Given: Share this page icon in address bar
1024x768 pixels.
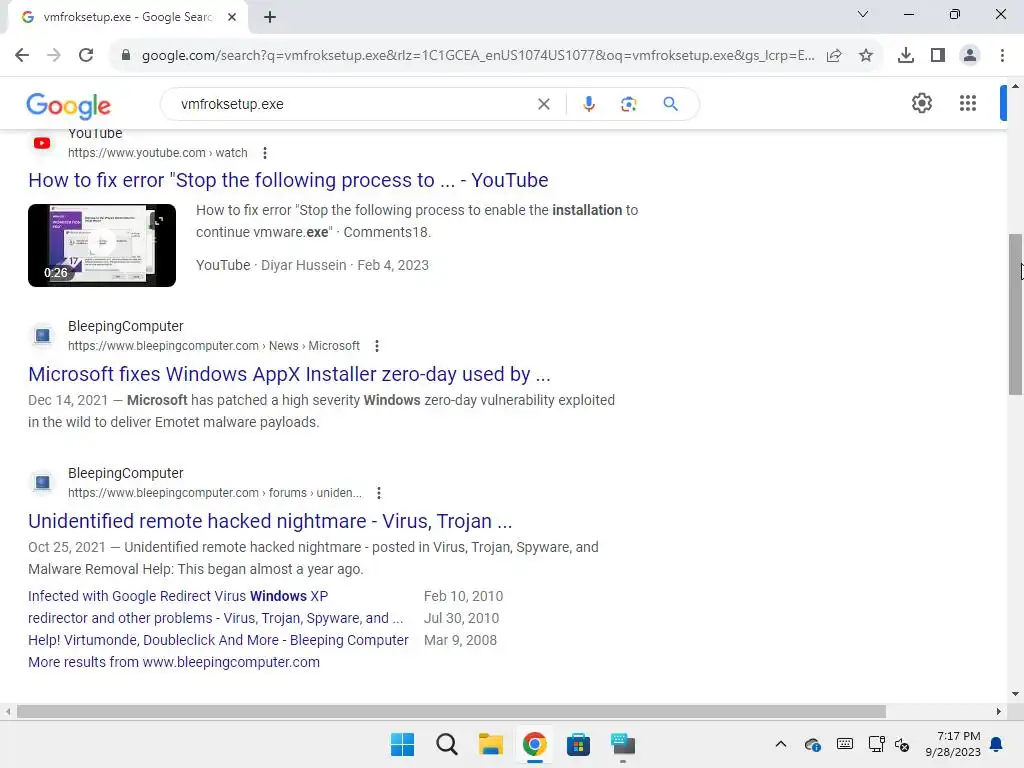Looking at the screenshot, I should [834, 56].
